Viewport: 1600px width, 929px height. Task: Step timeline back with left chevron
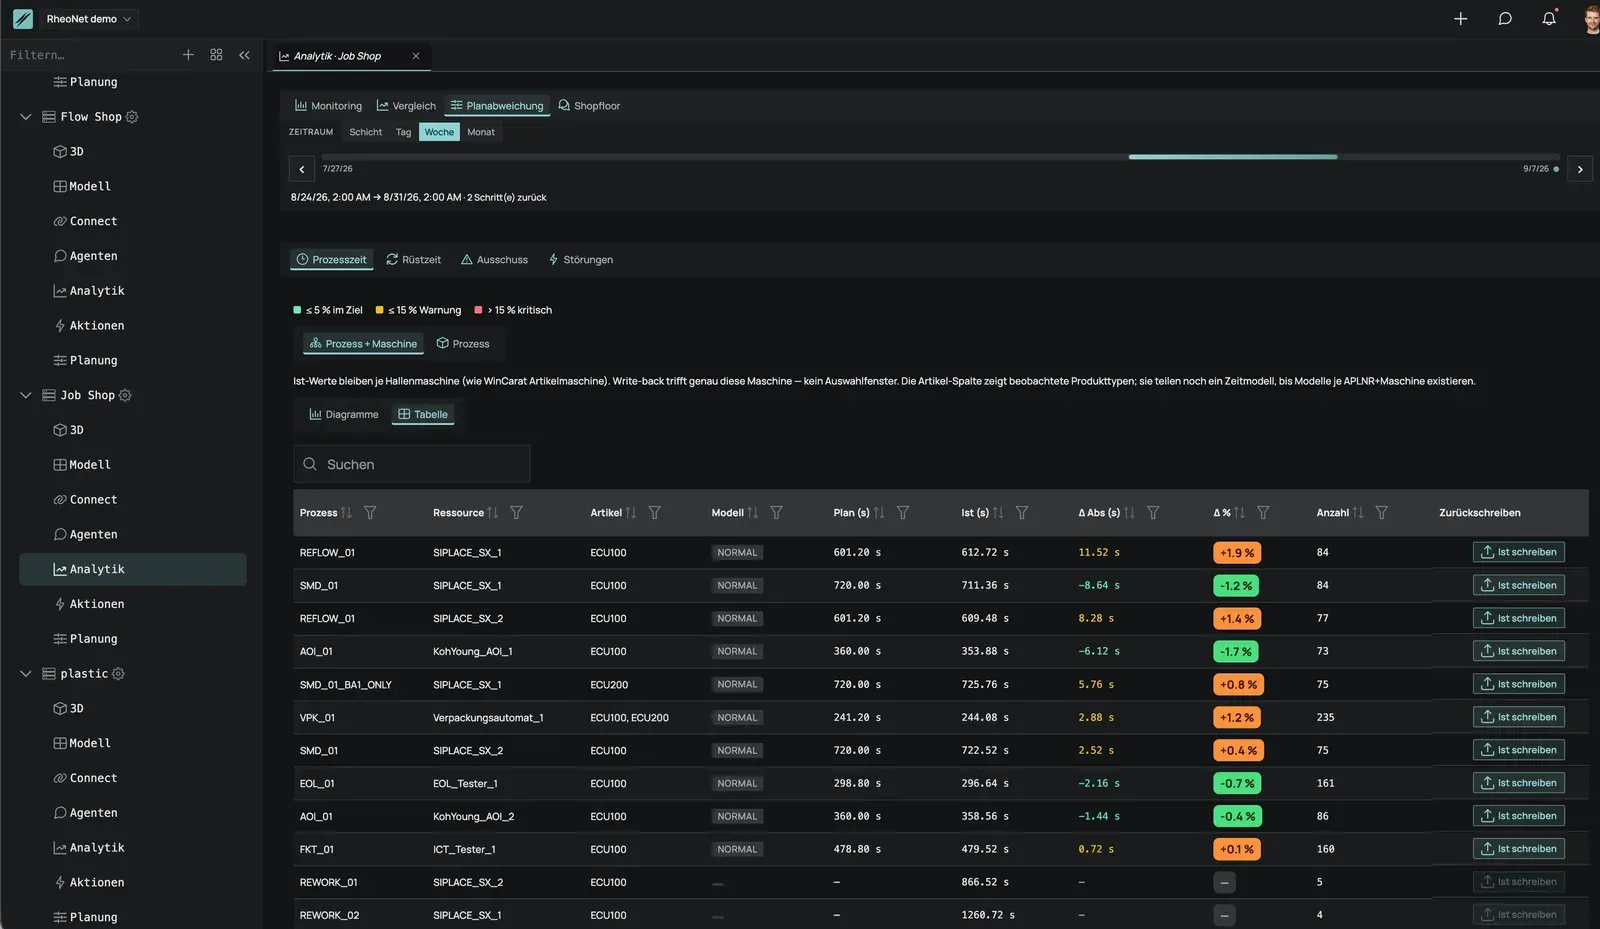[x=302, y=169]
